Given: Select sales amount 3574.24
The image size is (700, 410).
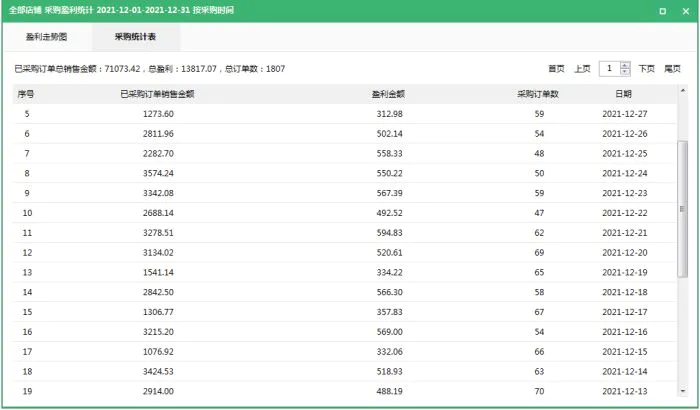Looking at the screenshot, I should pos(158,173).
